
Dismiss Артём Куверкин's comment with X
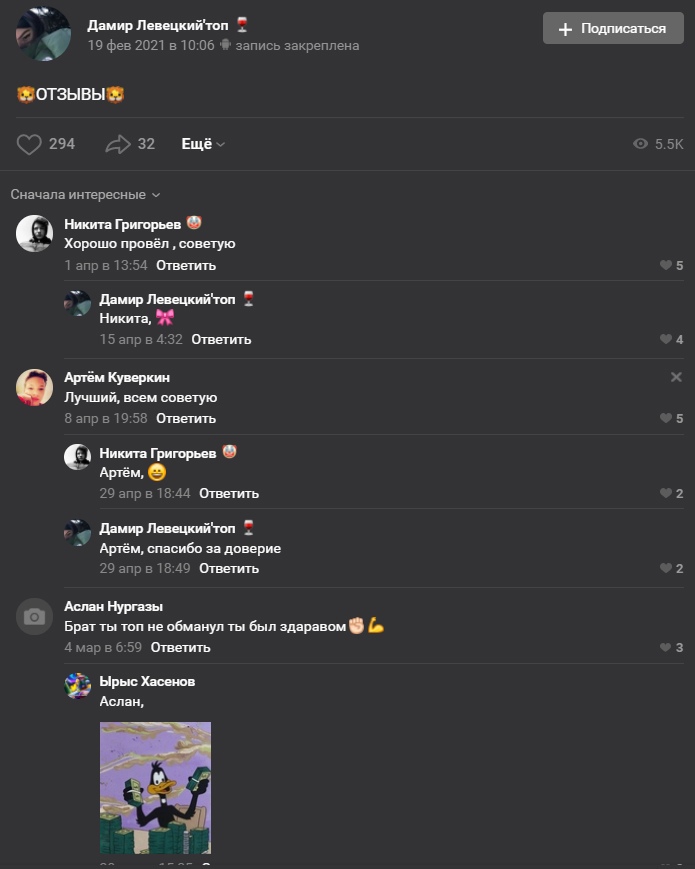coord(676,377)
